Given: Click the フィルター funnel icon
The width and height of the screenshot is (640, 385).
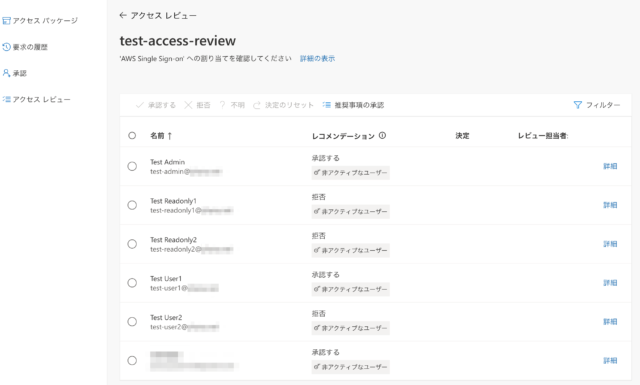Looking at the screenshot, I should pyautogui.click(x=577, y=105).
